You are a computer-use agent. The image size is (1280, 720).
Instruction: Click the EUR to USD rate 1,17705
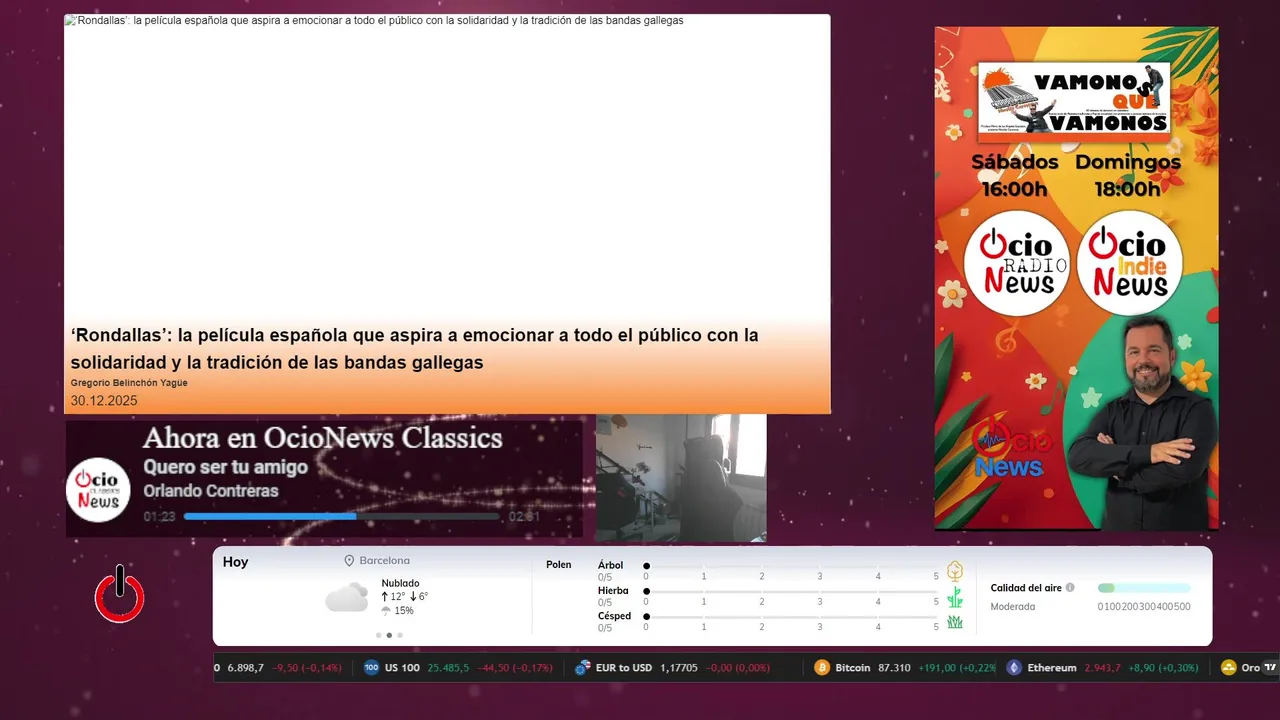[x=679, y=668]
